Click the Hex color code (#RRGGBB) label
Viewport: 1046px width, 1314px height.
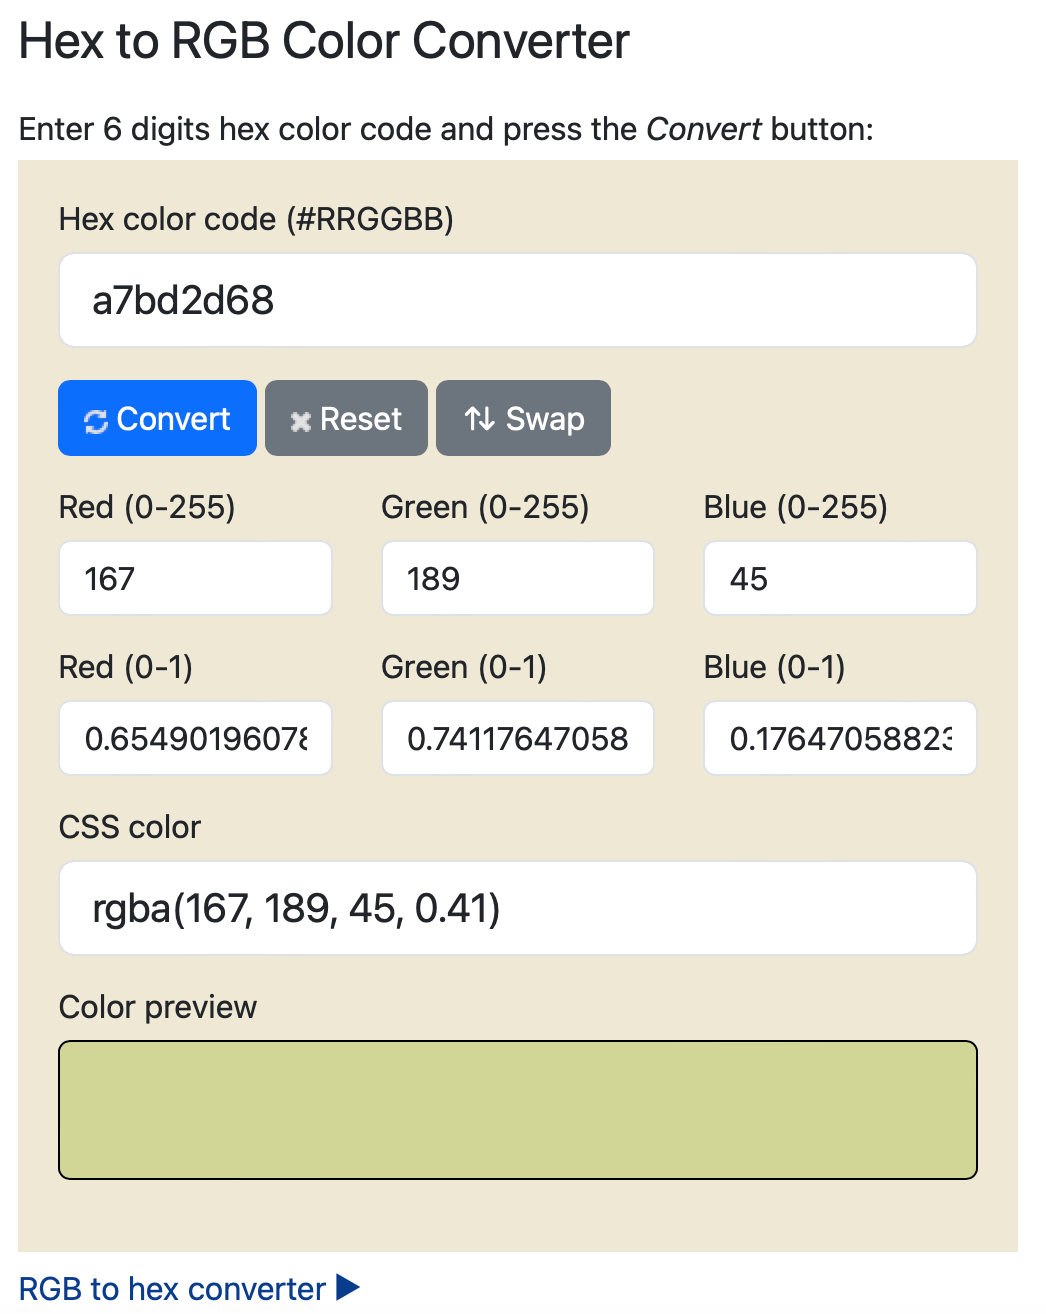[x=256, y=219]
